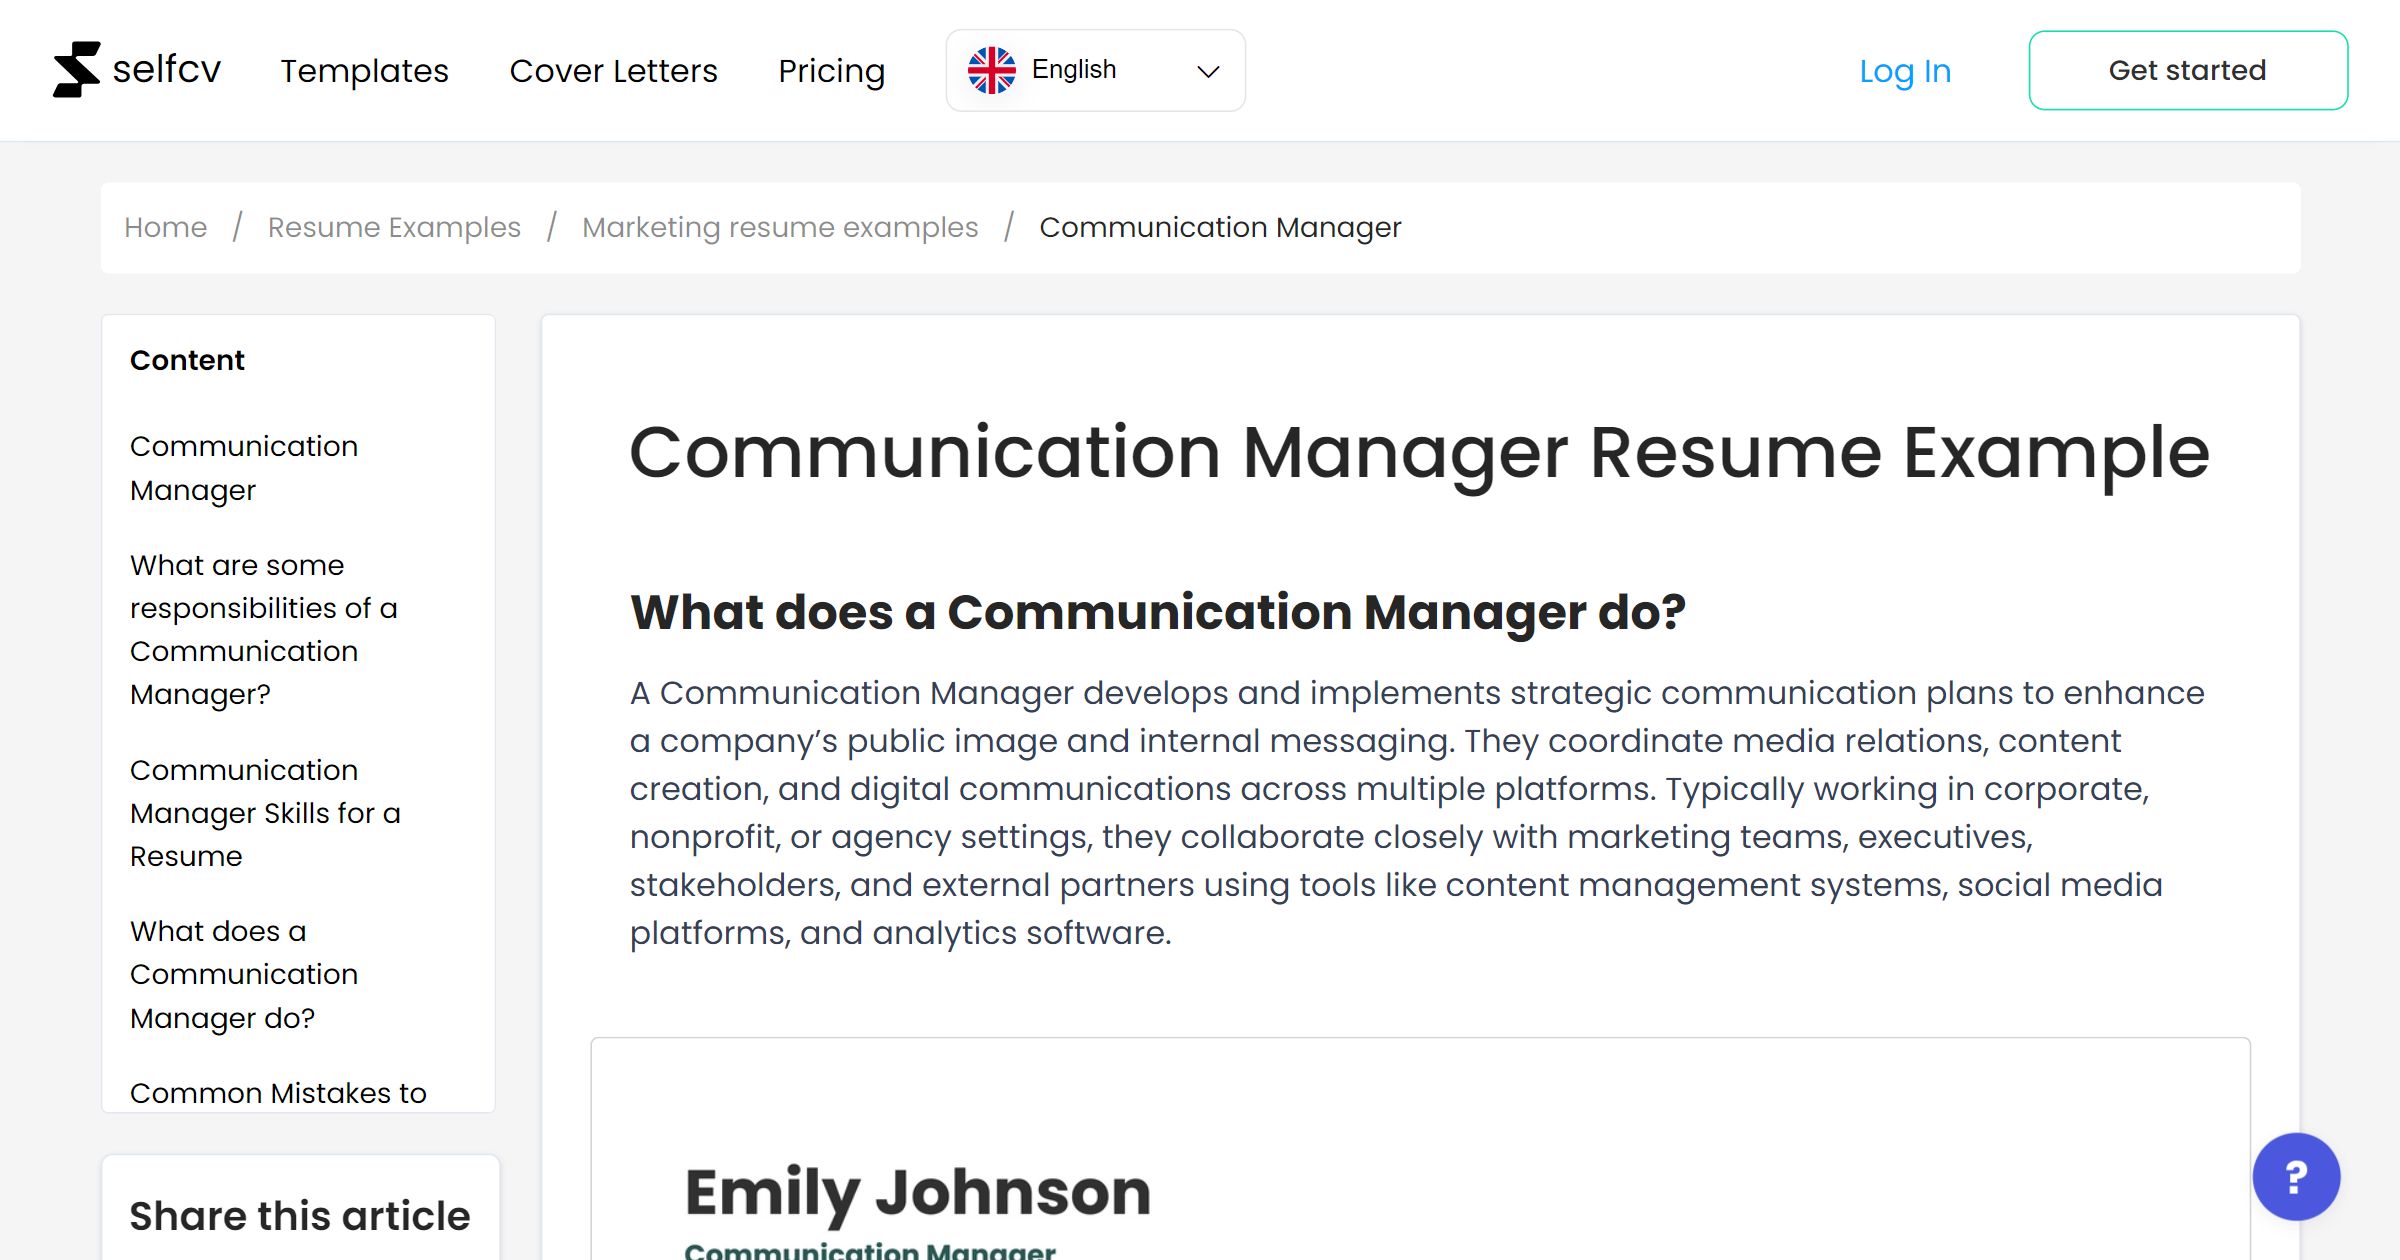
Task: Open Resume Examples breadcrumb link
Action: [x=393, y=227]
